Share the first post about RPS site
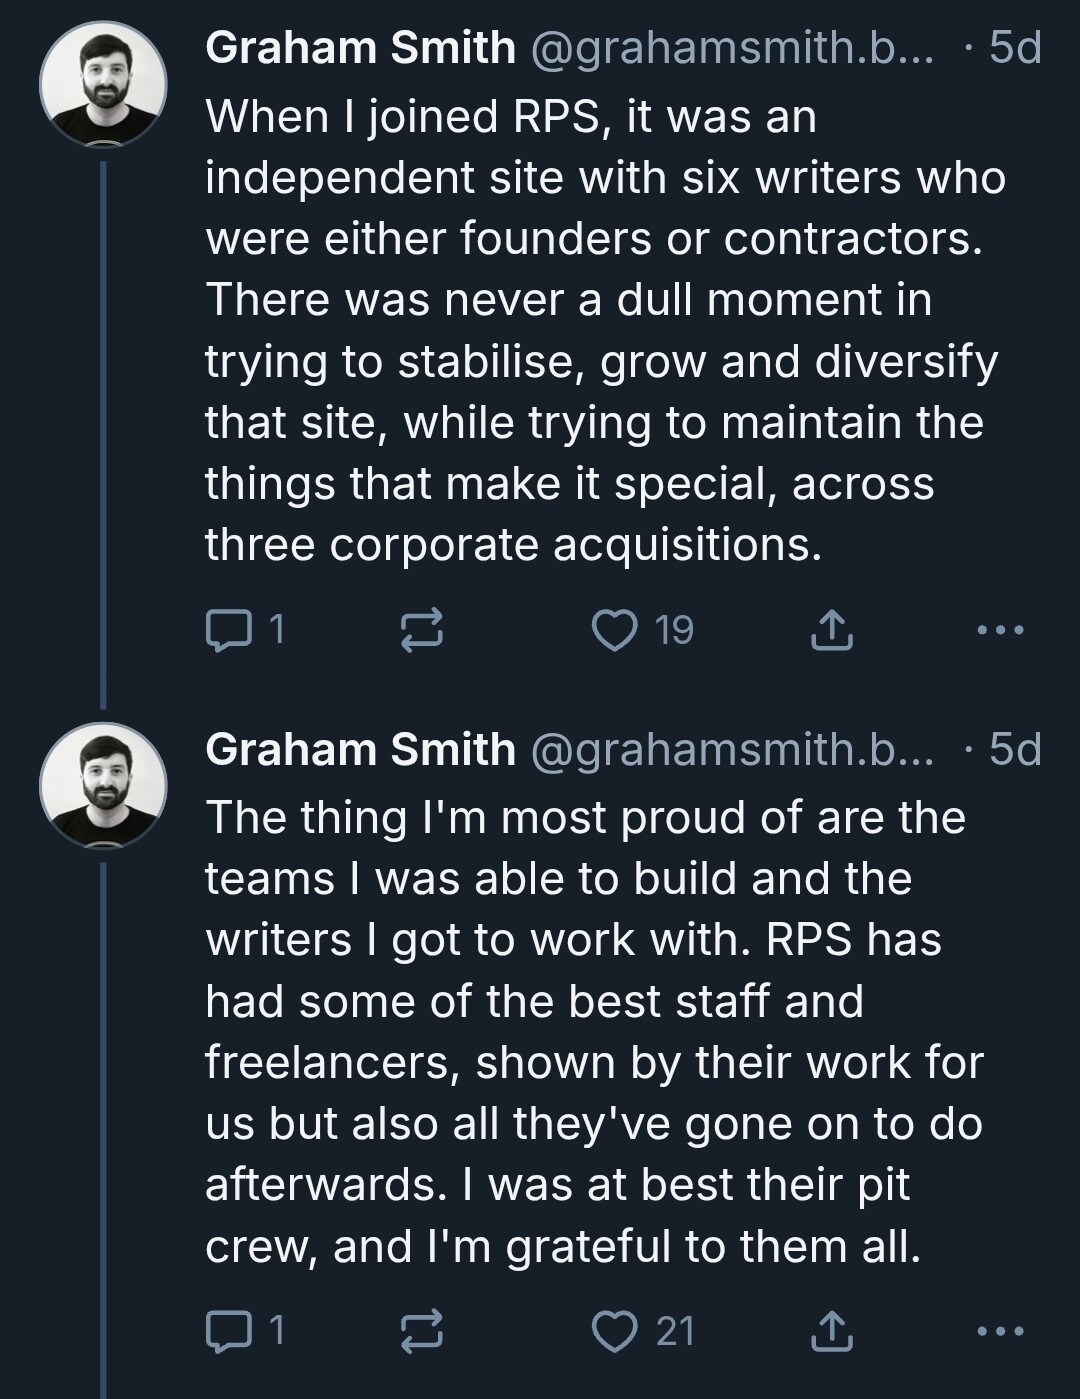 [x=830, y=630]
